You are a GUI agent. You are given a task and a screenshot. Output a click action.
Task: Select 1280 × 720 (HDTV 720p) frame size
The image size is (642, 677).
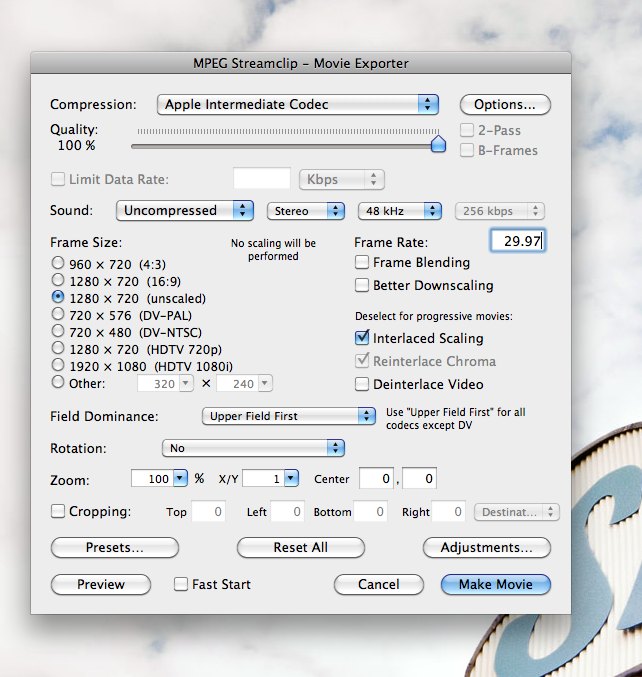coord(58,348)
